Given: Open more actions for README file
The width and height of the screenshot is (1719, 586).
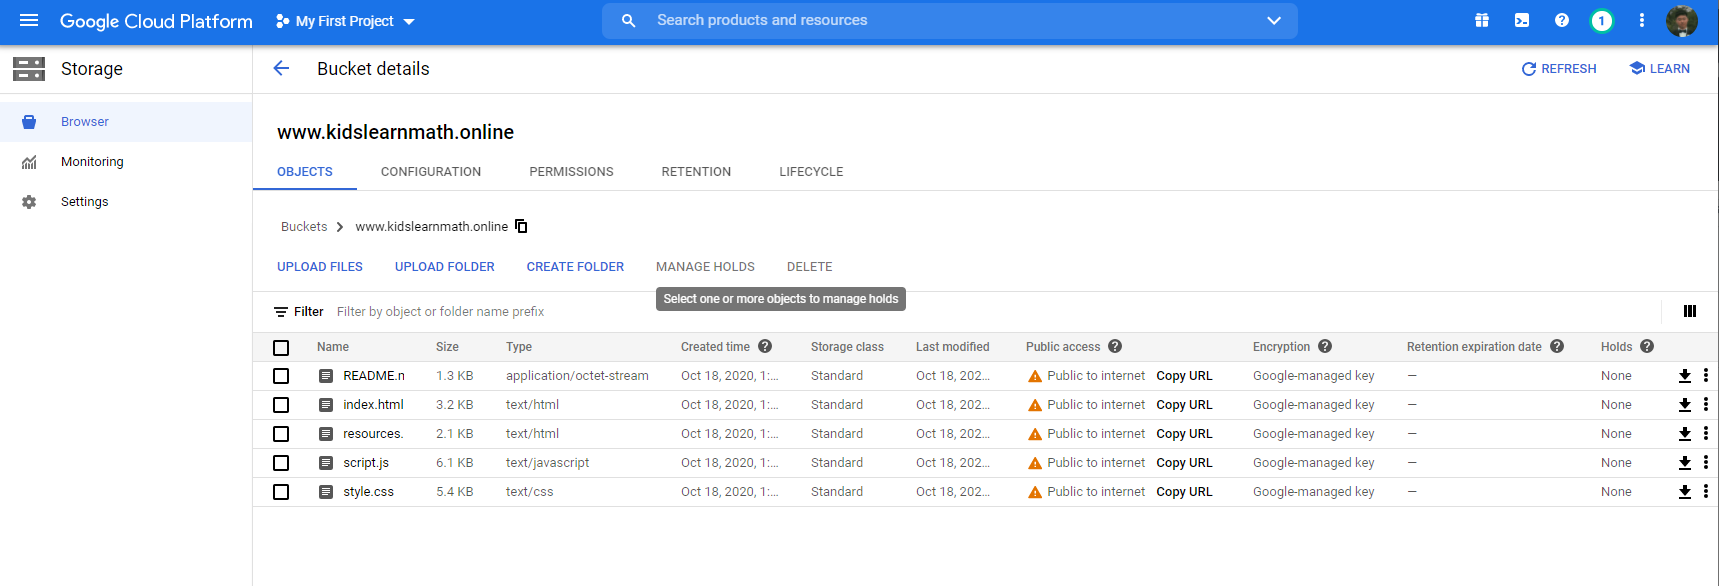Looking at the screenshot, I should (1706, 376).
